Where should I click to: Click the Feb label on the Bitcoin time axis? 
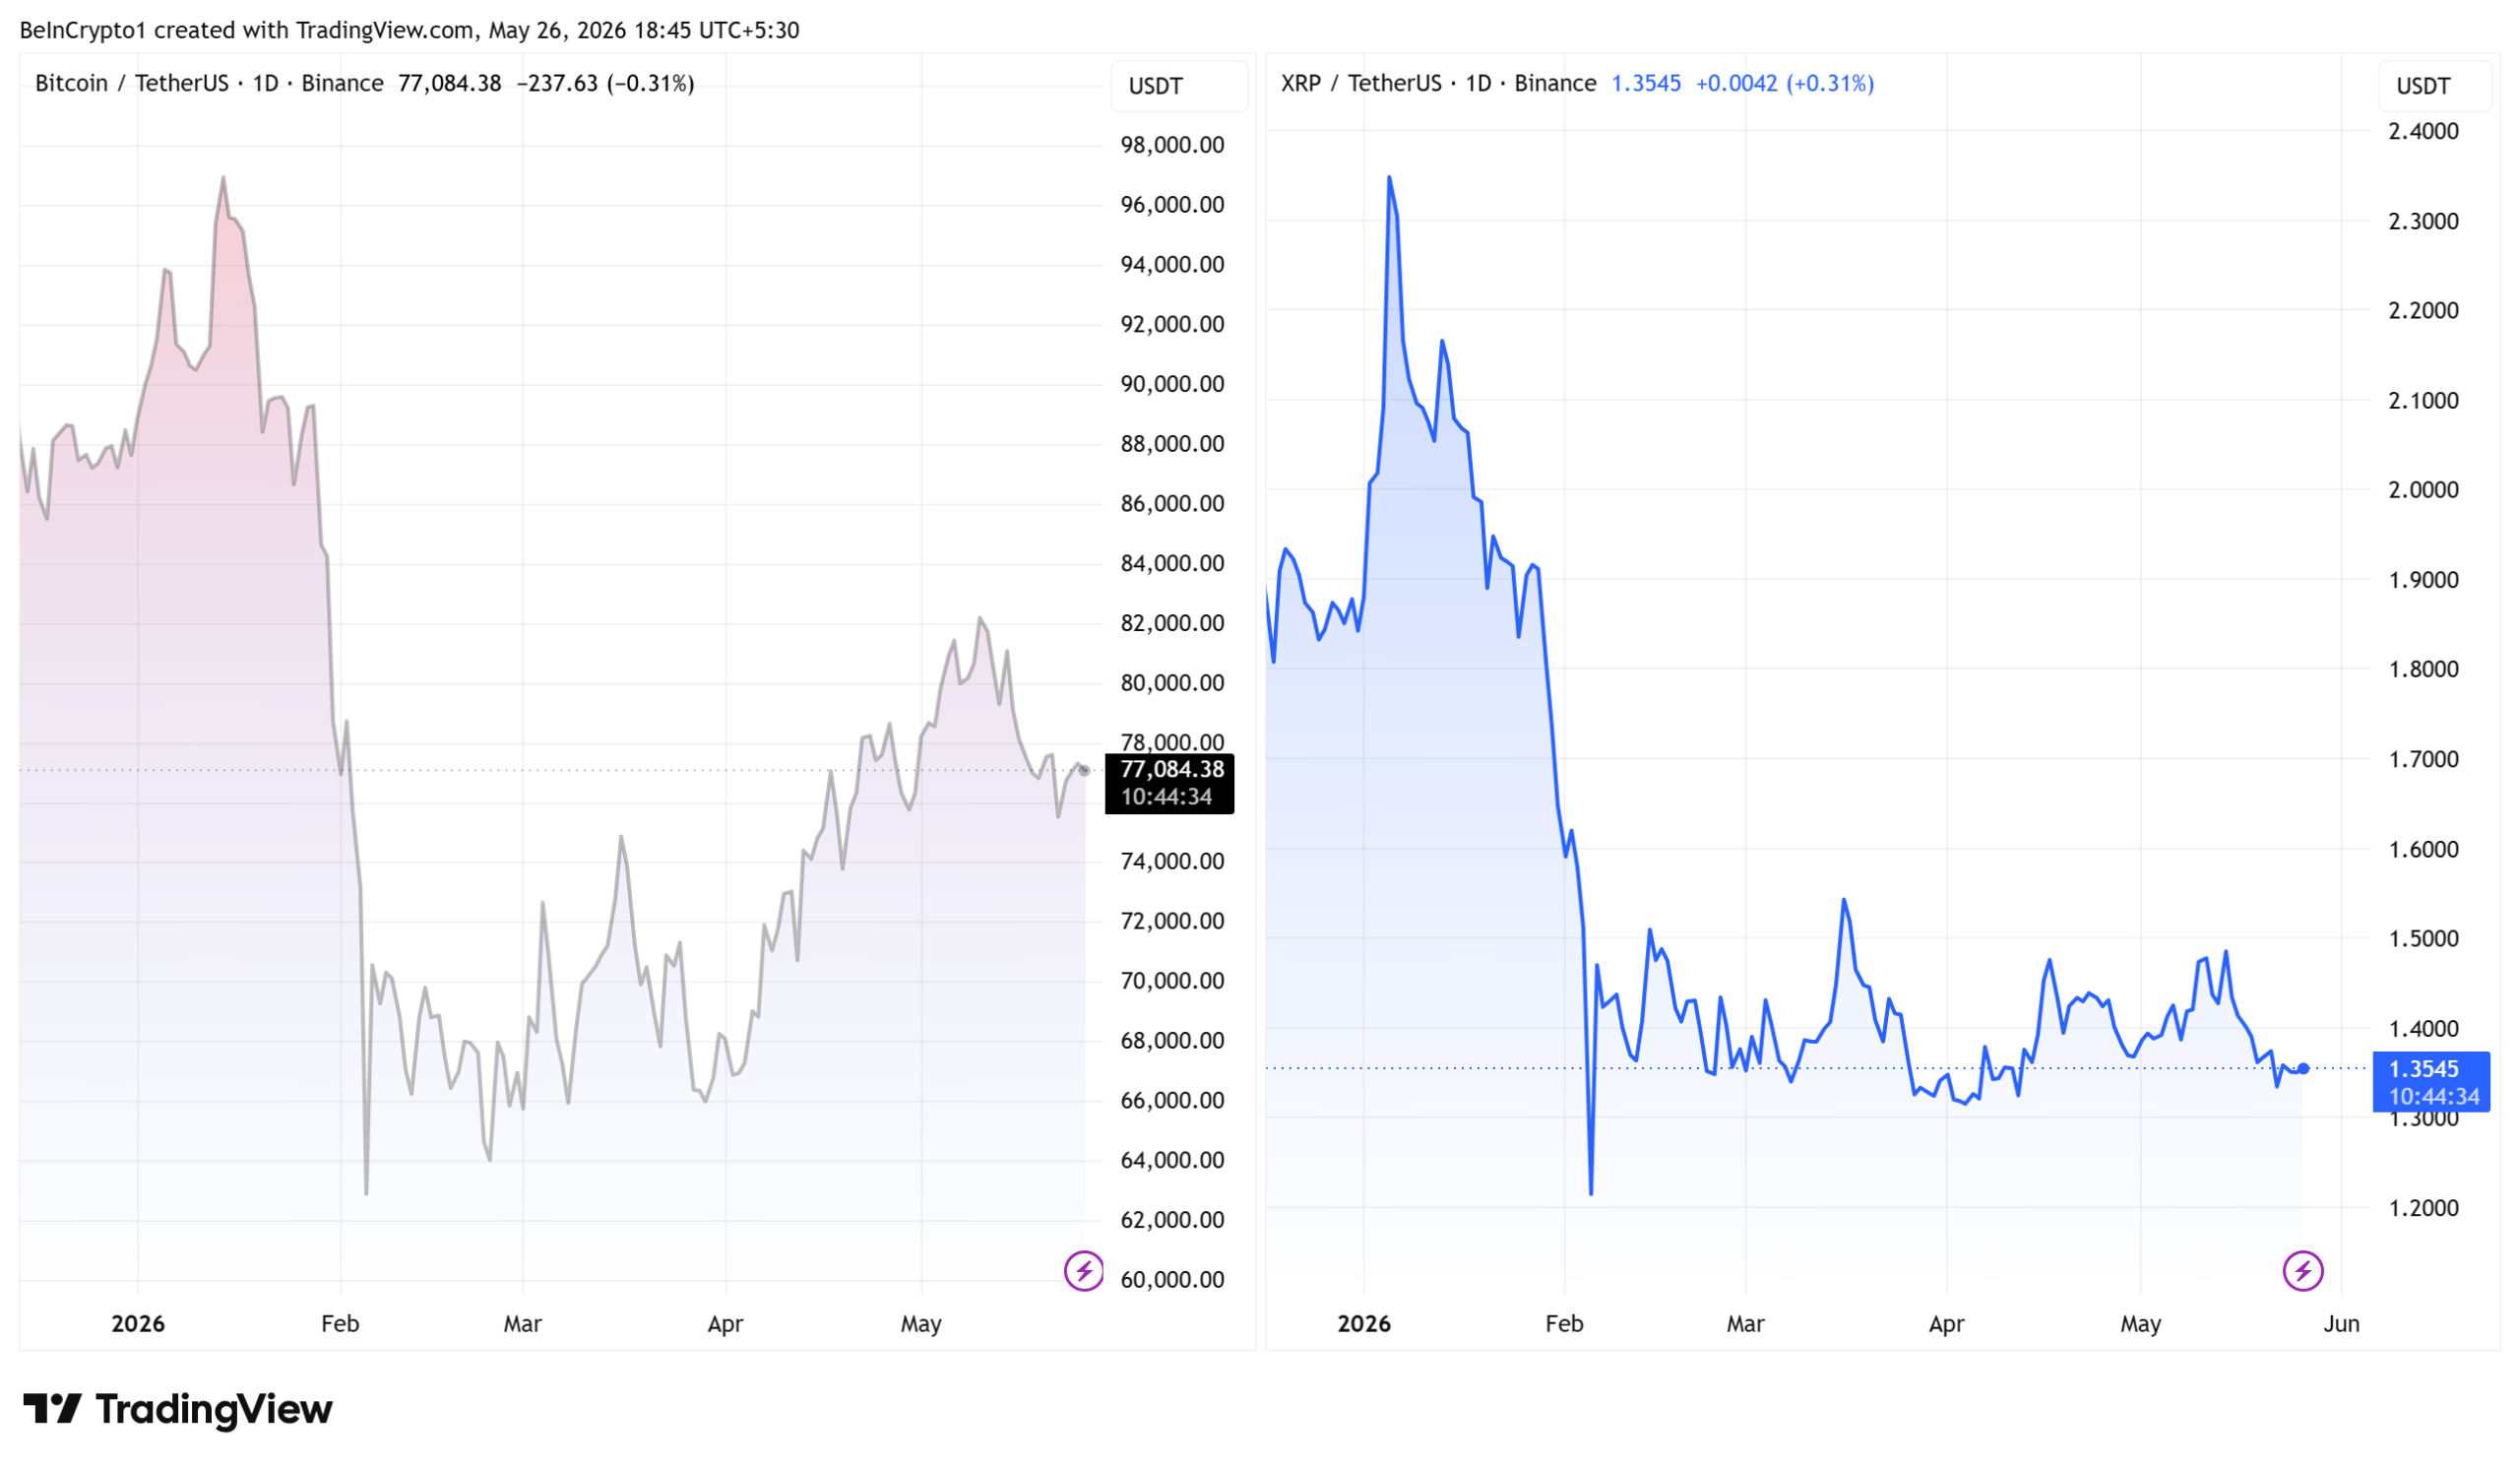point(340,1324)
